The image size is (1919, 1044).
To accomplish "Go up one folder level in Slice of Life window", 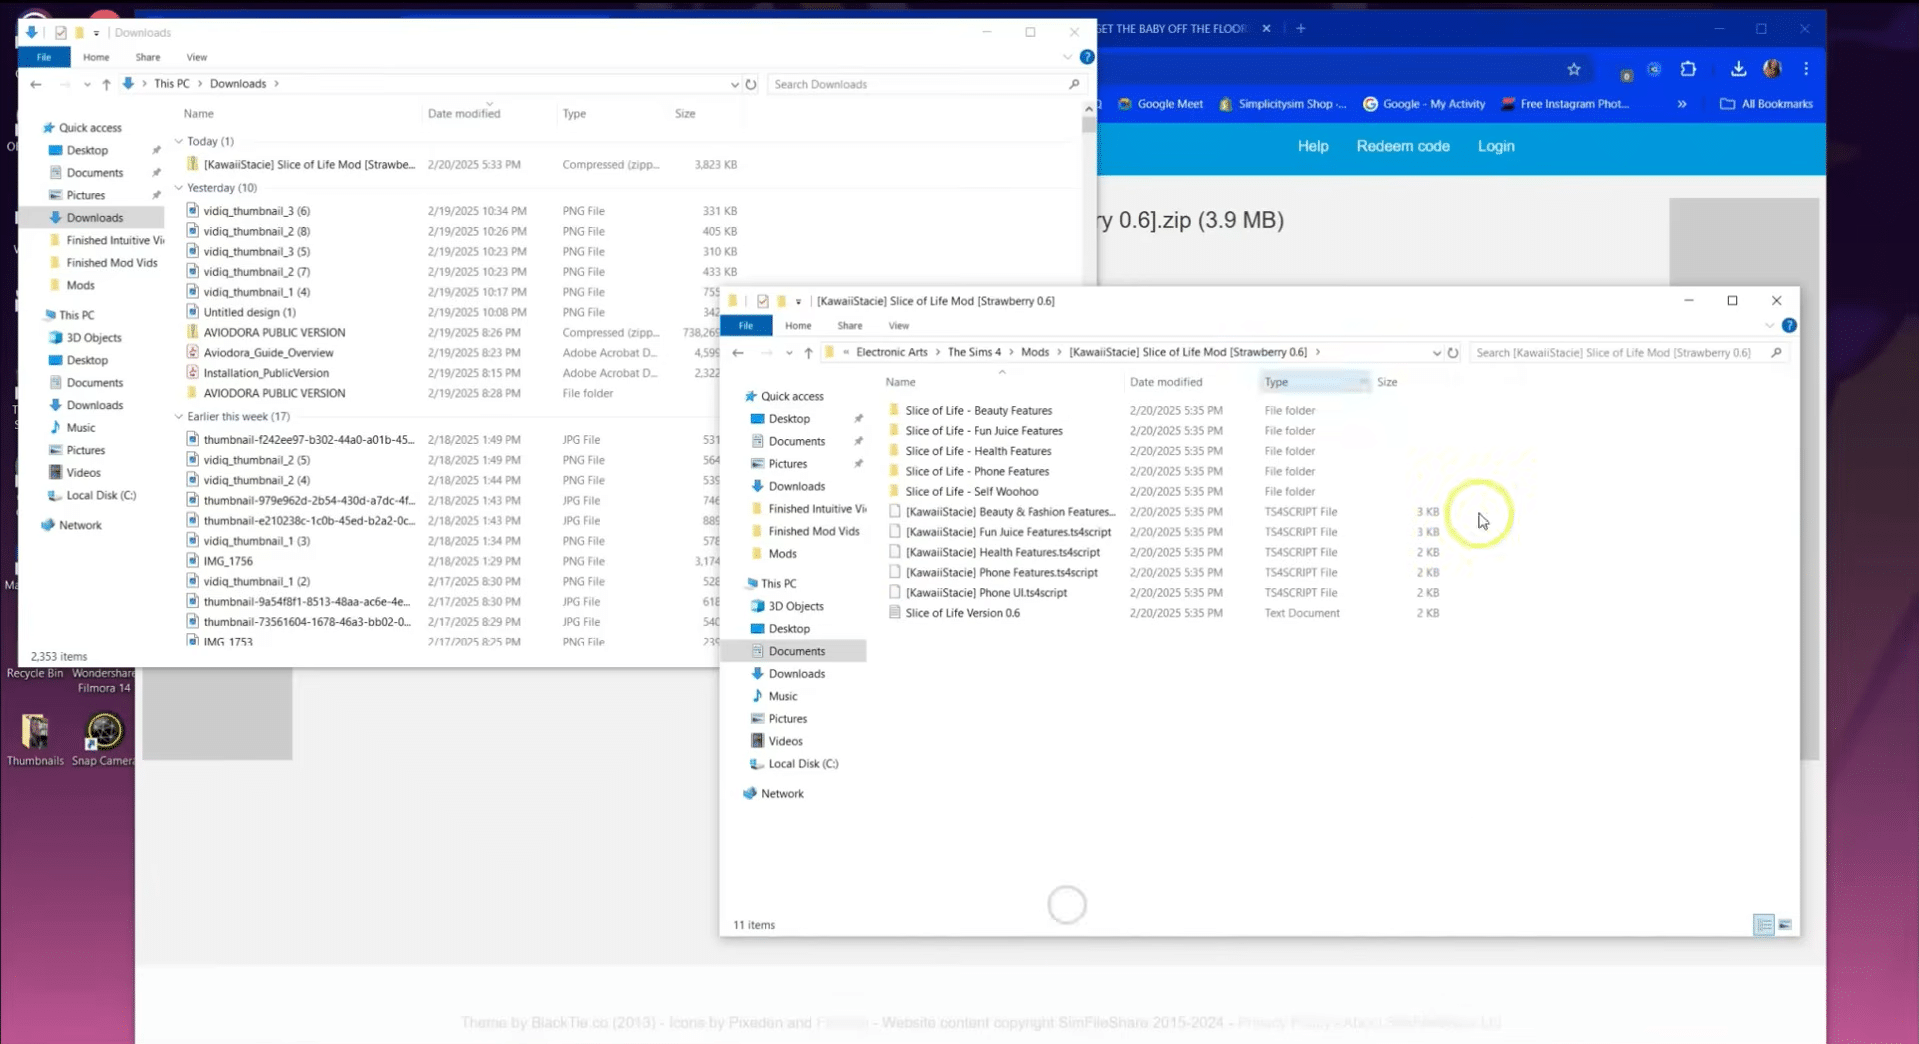I will pos(808,352).
